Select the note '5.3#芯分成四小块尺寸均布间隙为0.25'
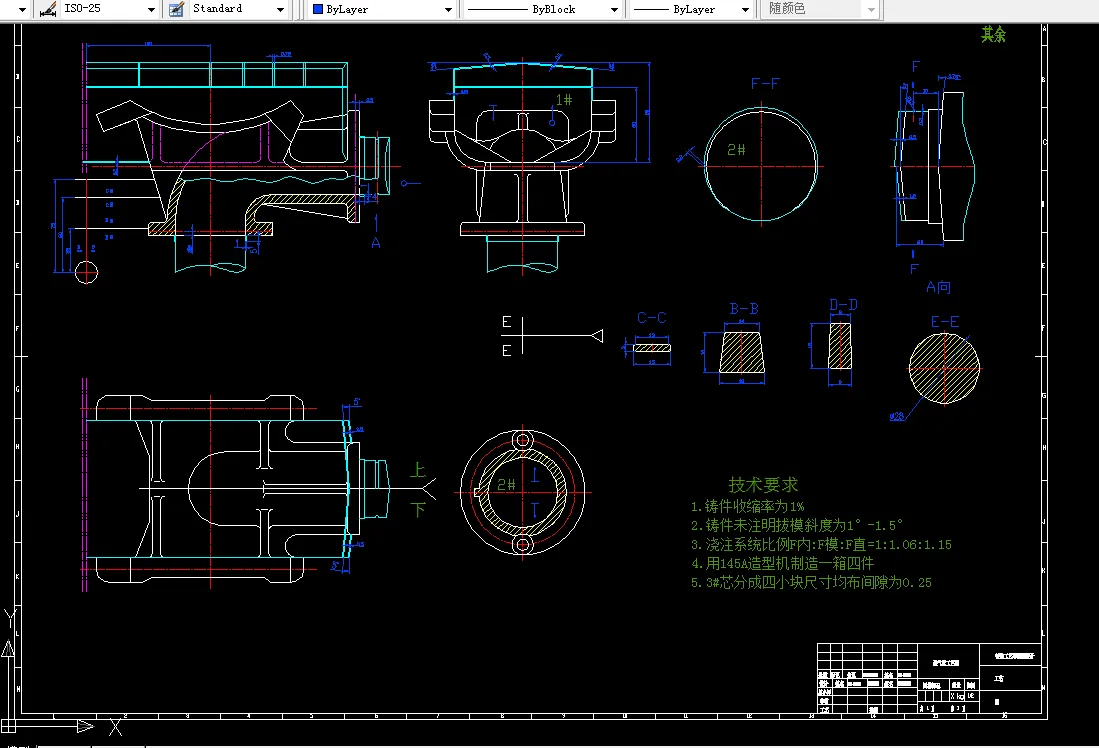1099x748 pixels. tap(811, 582)
